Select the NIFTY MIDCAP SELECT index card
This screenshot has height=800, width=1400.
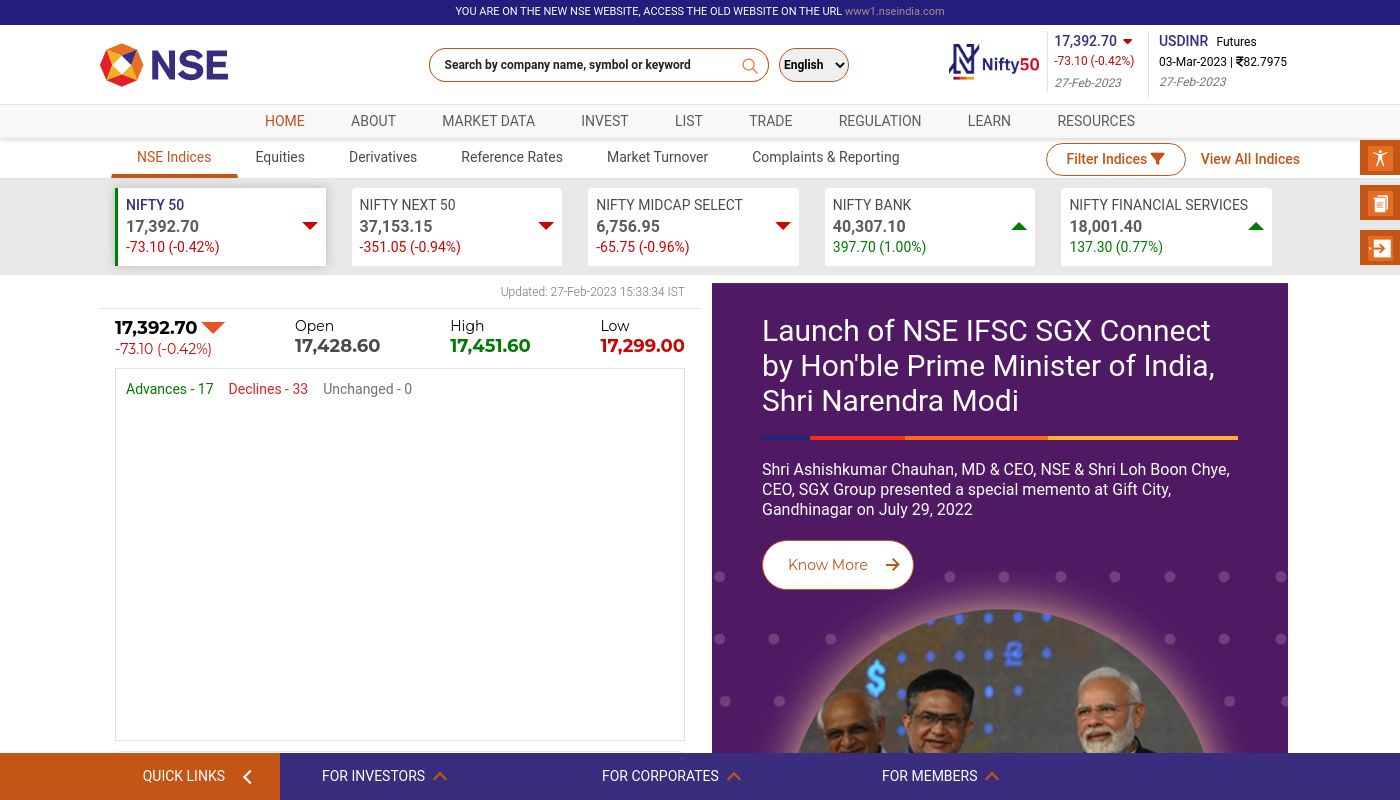point(693,227)
